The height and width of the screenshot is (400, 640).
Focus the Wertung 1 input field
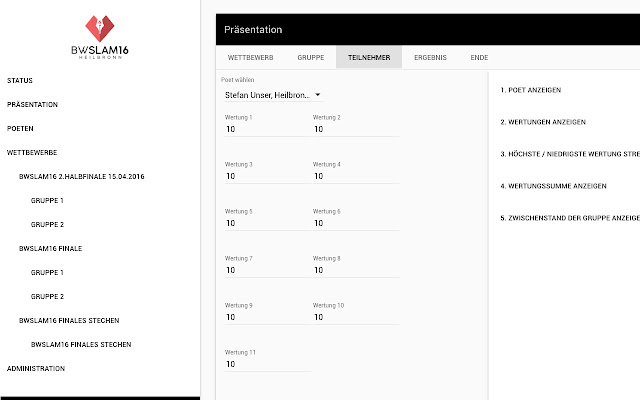point(268,129)
